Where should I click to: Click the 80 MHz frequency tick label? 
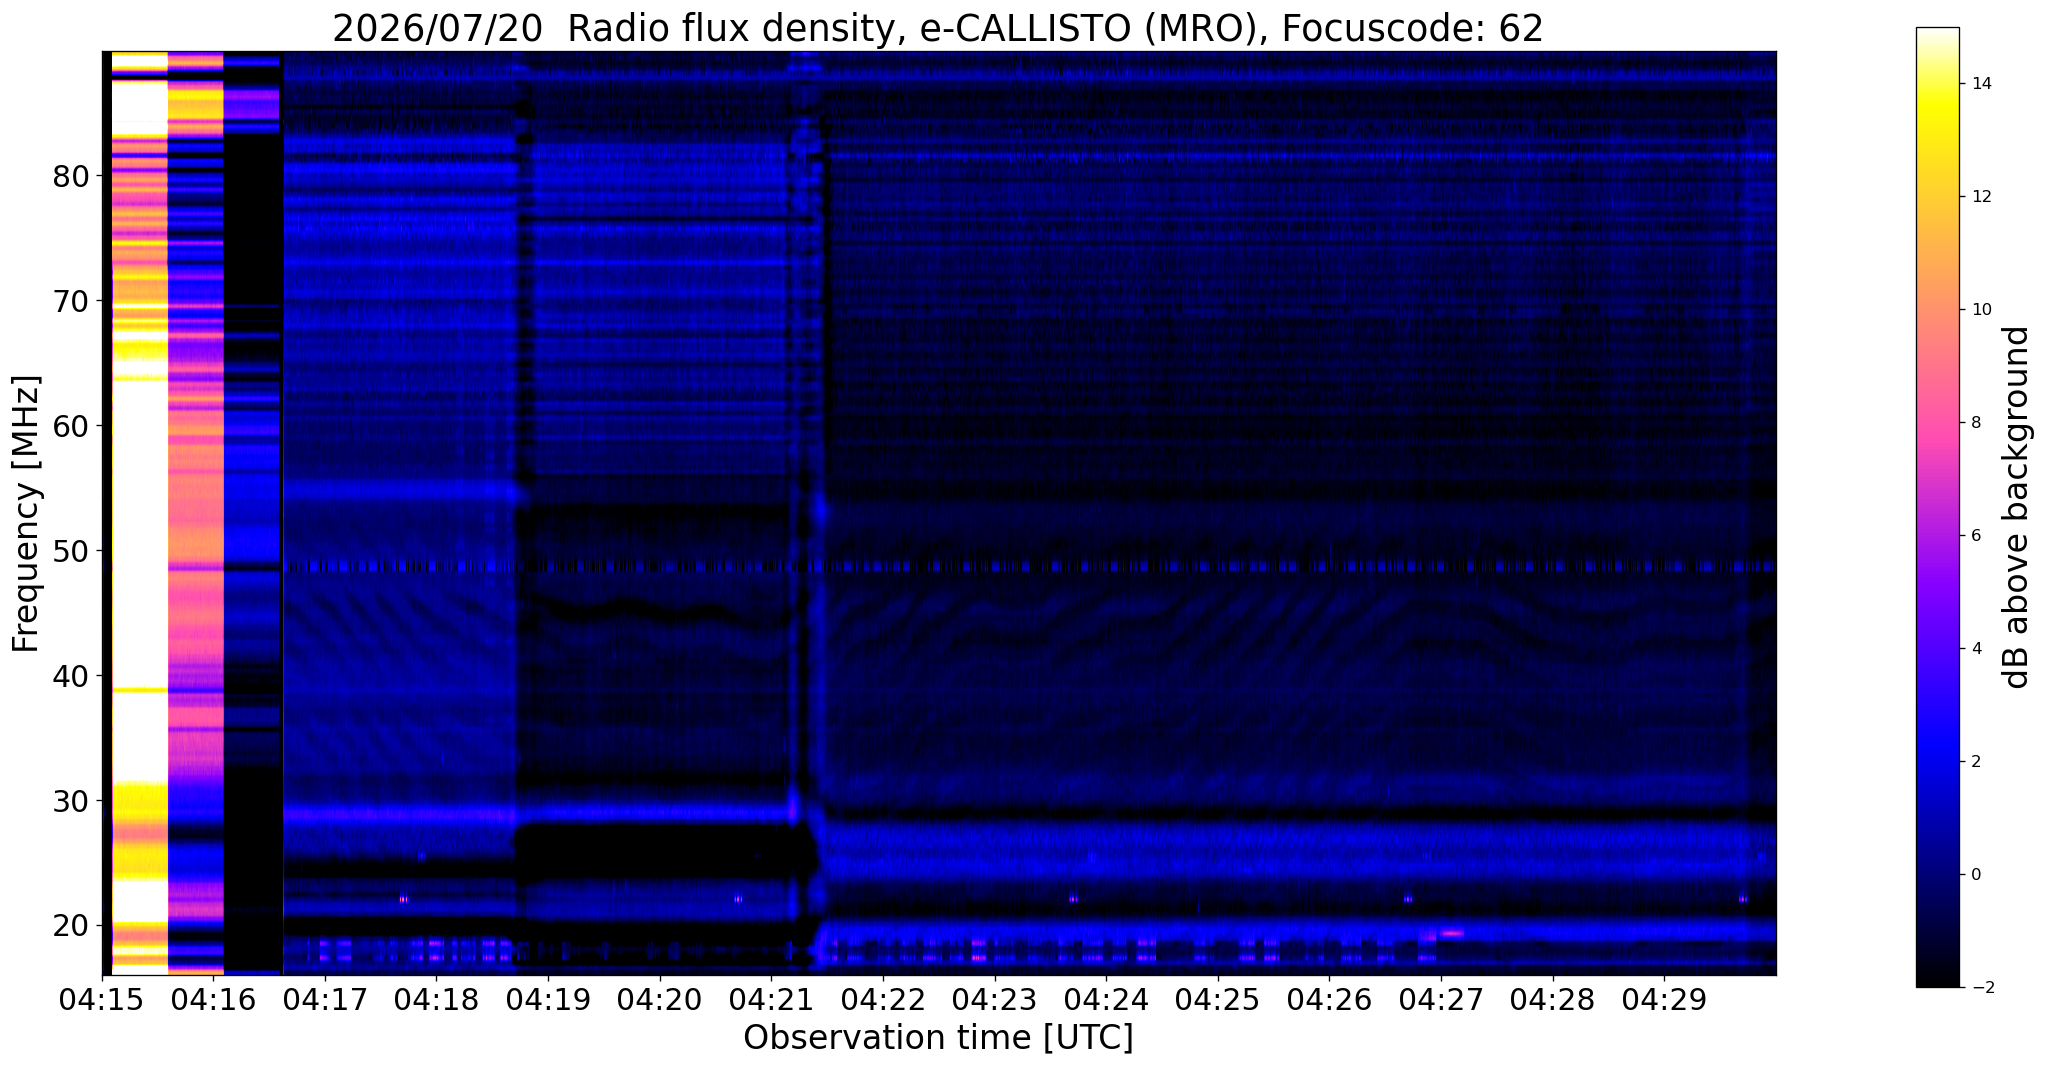71,176
